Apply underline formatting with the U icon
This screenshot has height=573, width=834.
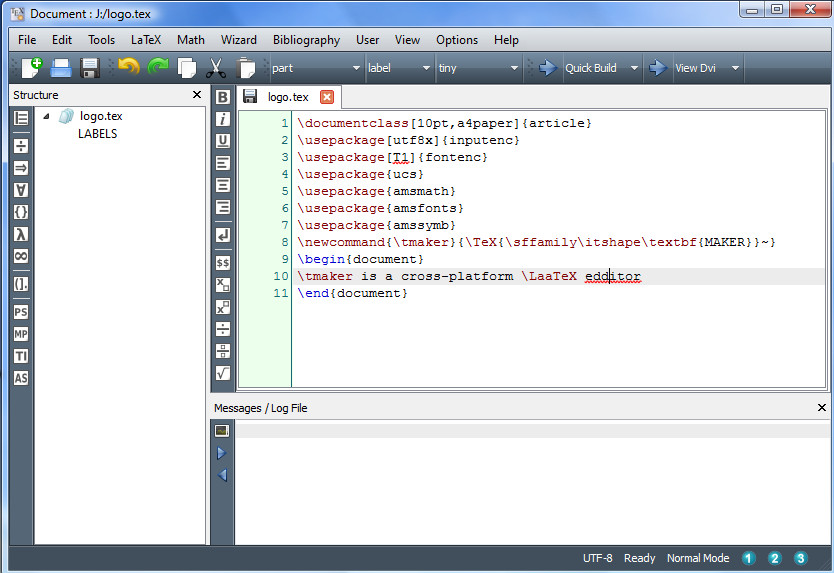tap(223, 140)
